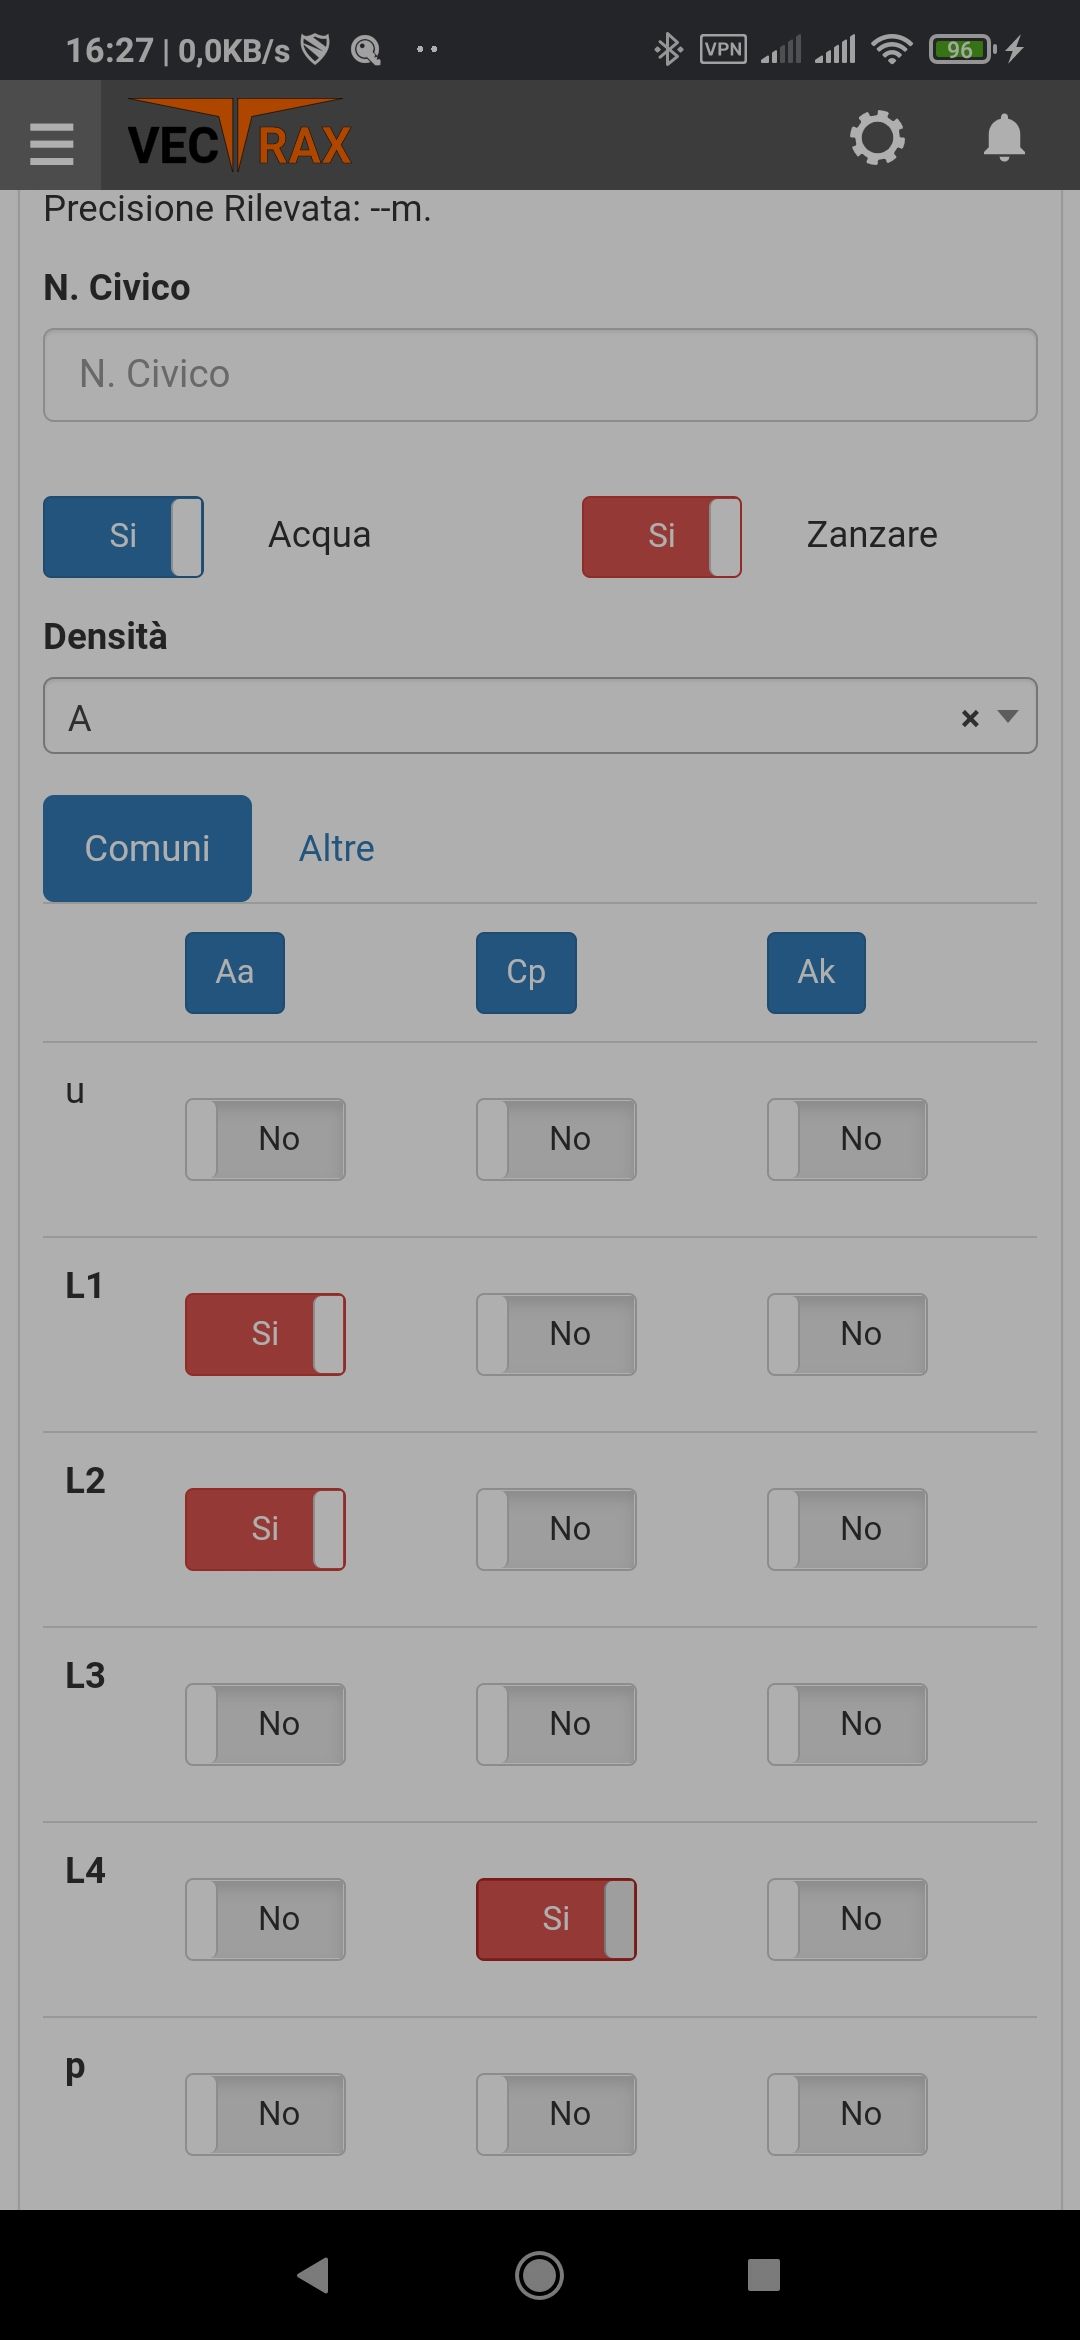Tap the VECTRAX logo
This screenshot has height=2340, width=1080.
tap(239, 135)
